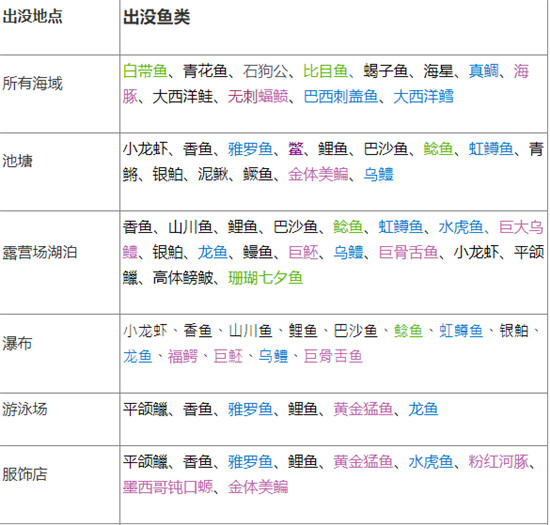The height and width of the screenshot is (525, 550).
Task: Click the 石狗公 fish name
Action: pos(265,71)
